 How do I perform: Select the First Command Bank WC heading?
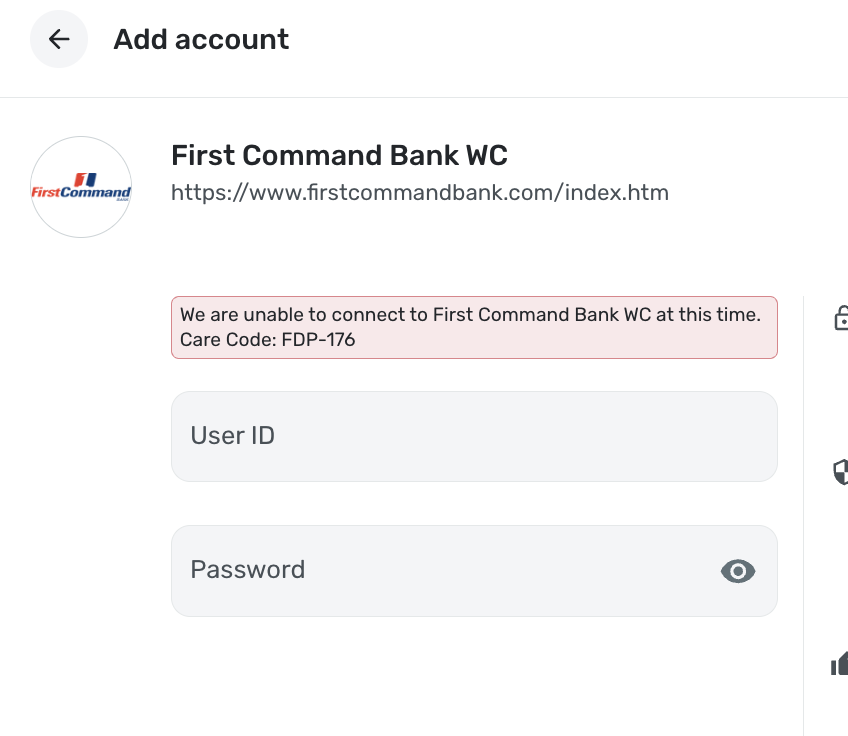coord(339,156)
